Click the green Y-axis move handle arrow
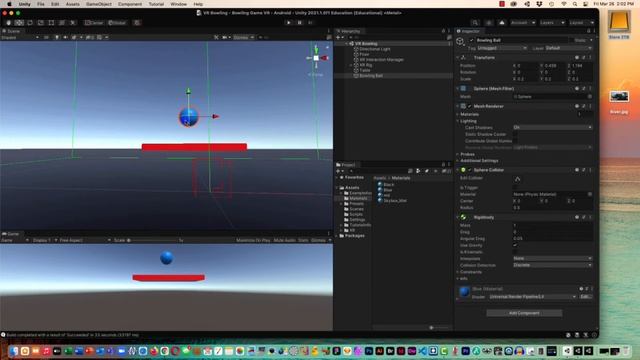The height and width of the screenshot is (360, 640). 189,91
